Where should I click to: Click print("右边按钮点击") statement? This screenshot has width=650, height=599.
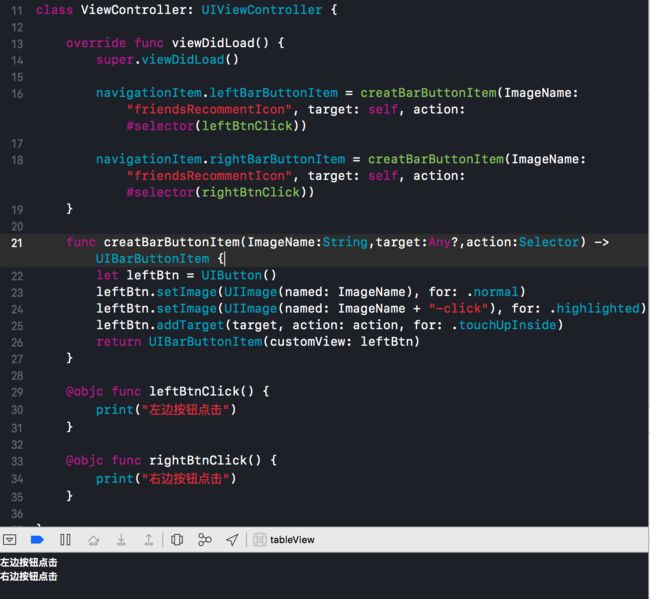[166, 479]
